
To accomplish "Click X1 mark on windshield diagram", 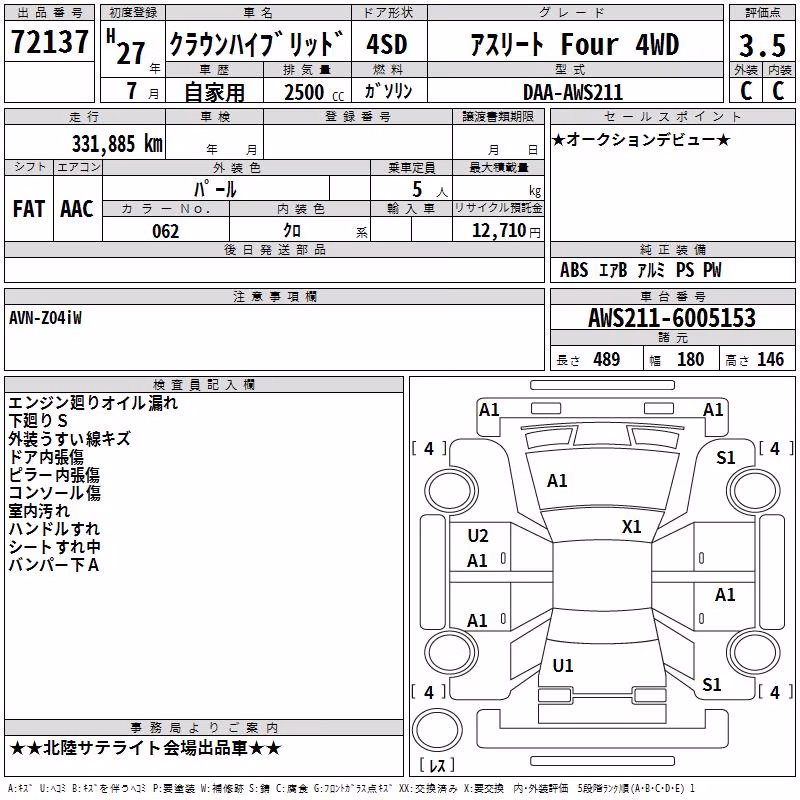I will [x=632, y=527].
